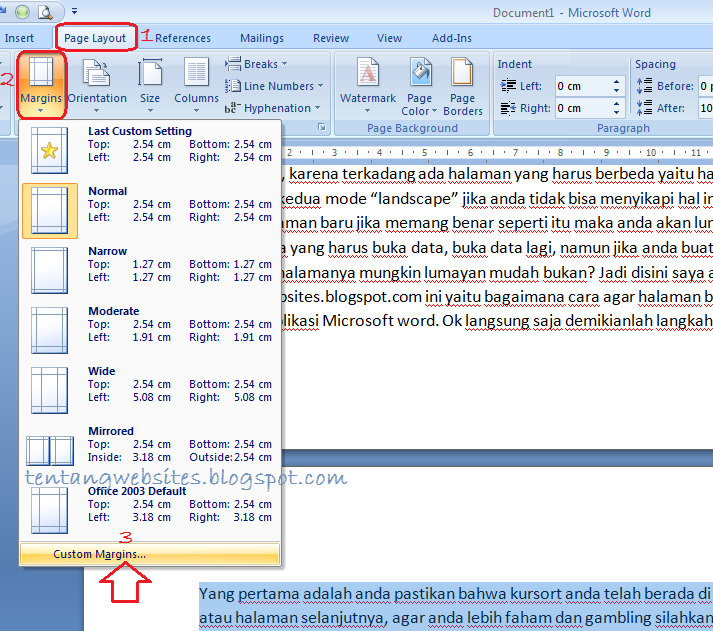Choose Office 2003 Default margins
The height and width of the screenshot is (631, 713).
point(150,511)
